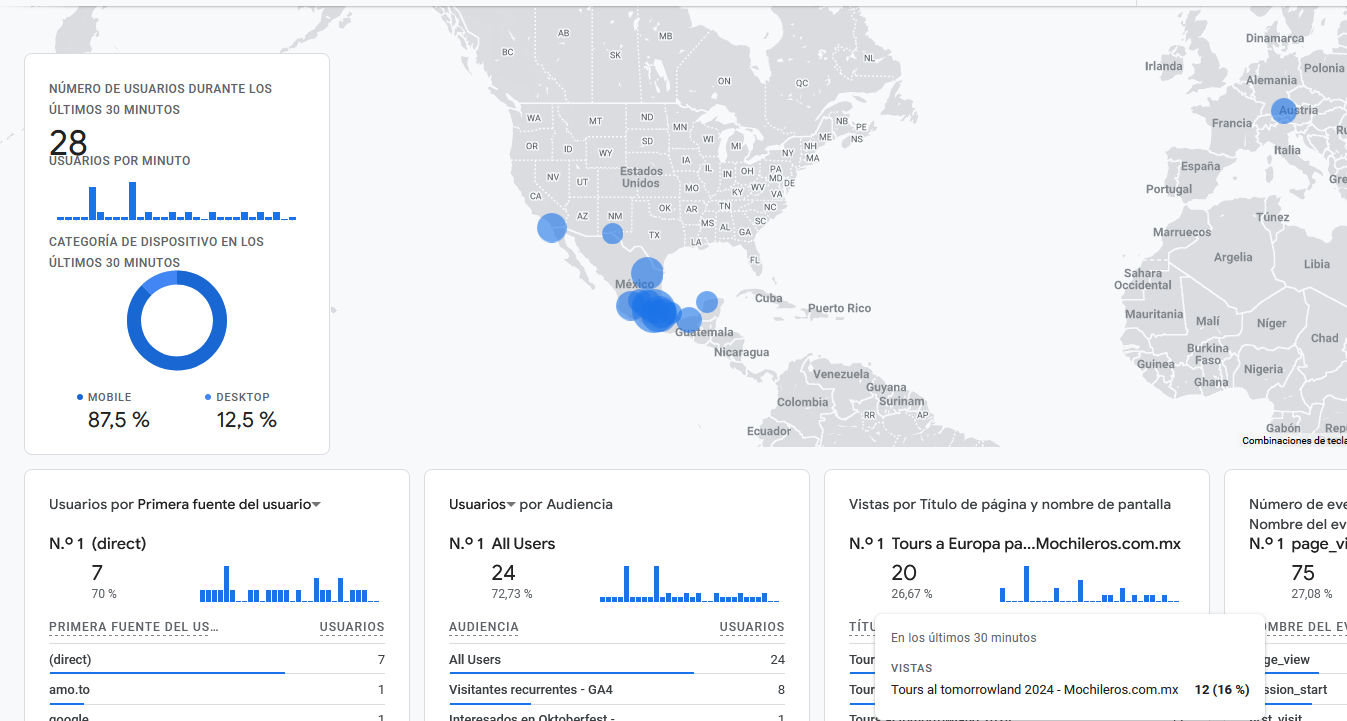Open the Primera fuente del usuario dropdown arrow
Screen dimensions: 1347x721
pyautogui.click(x=316, y=505)
